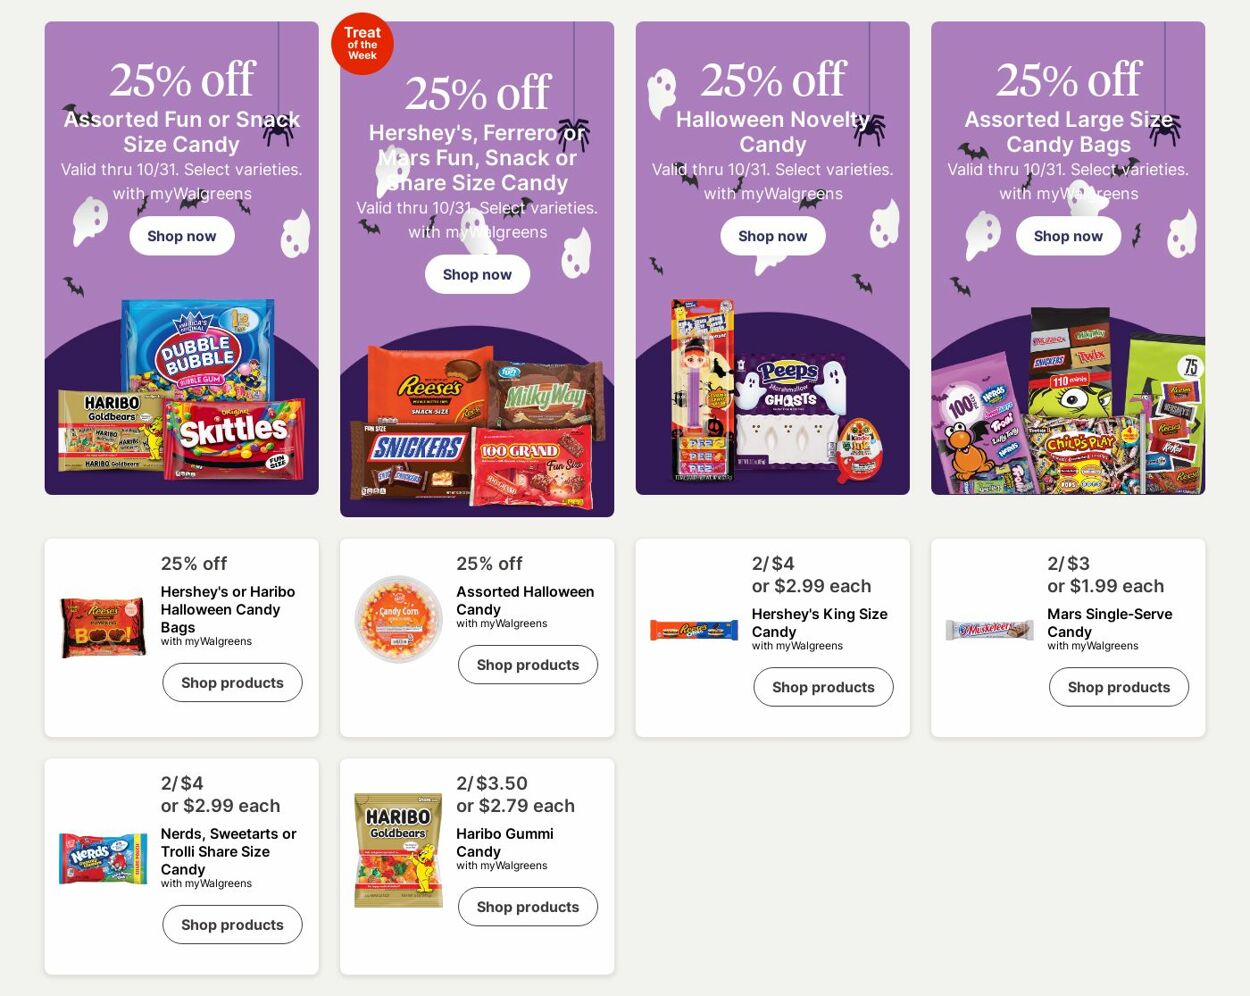
Task: Open the Reese's Halloween candy bag thumbnail
Action: click(x=103, y=627)
